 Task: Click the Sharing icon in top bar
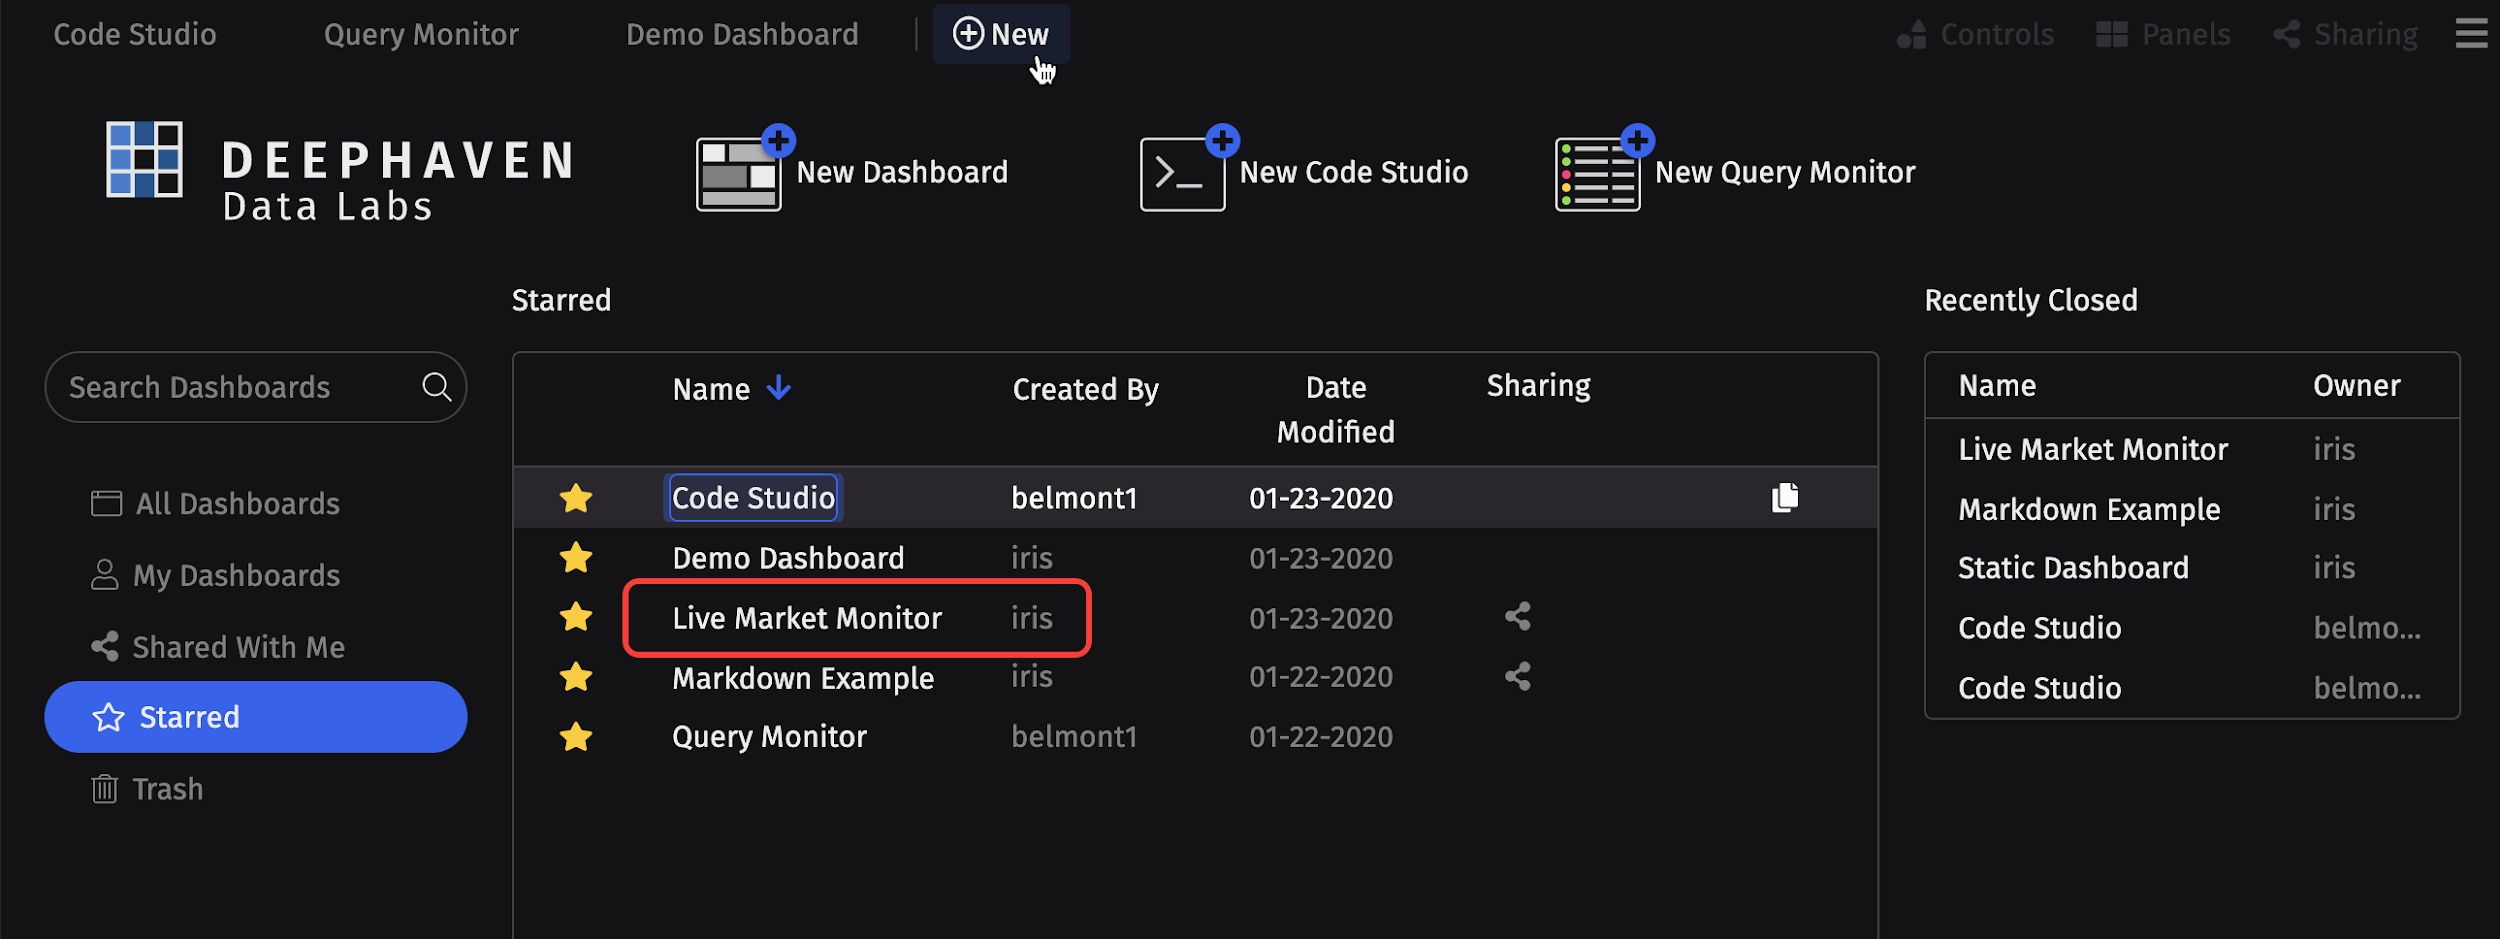tap(2286, 35)
